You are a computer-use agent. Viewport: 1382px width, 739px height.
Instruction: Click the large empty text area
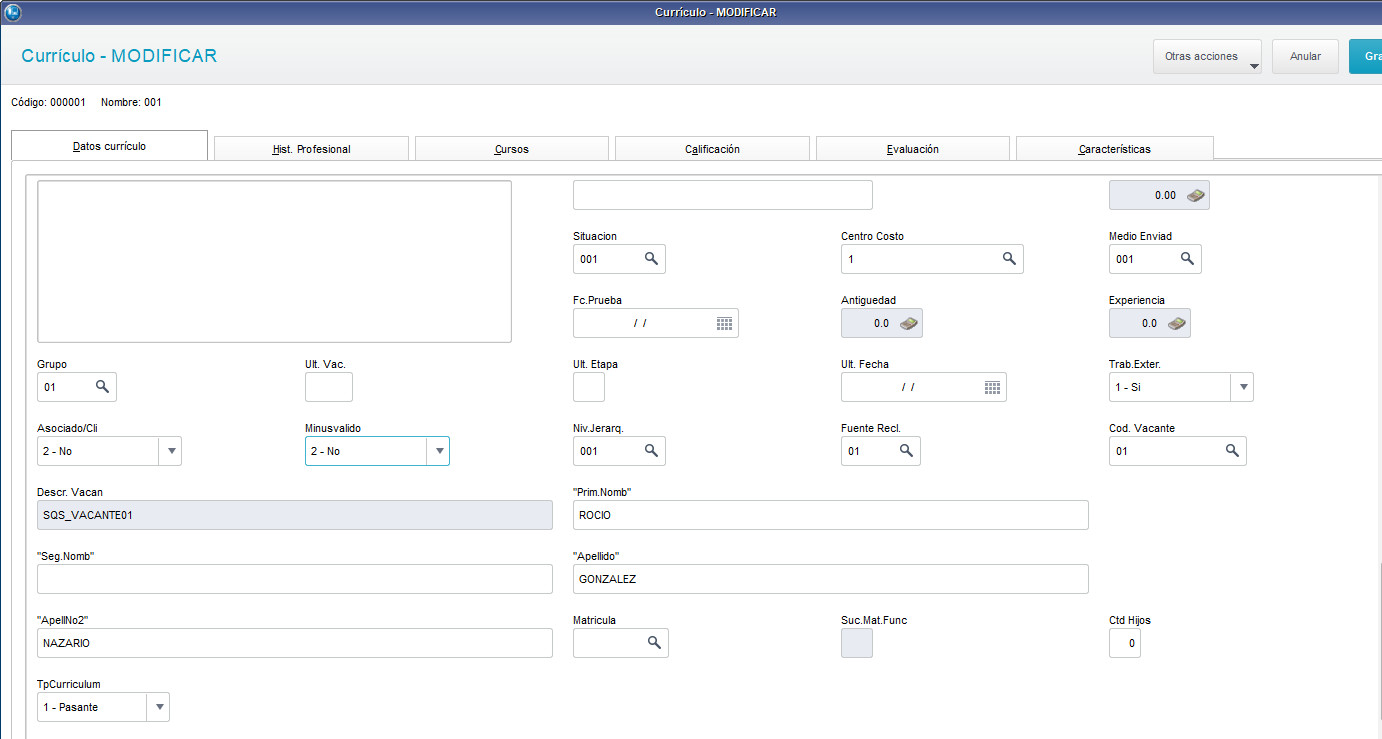click(x=274, y=262)
